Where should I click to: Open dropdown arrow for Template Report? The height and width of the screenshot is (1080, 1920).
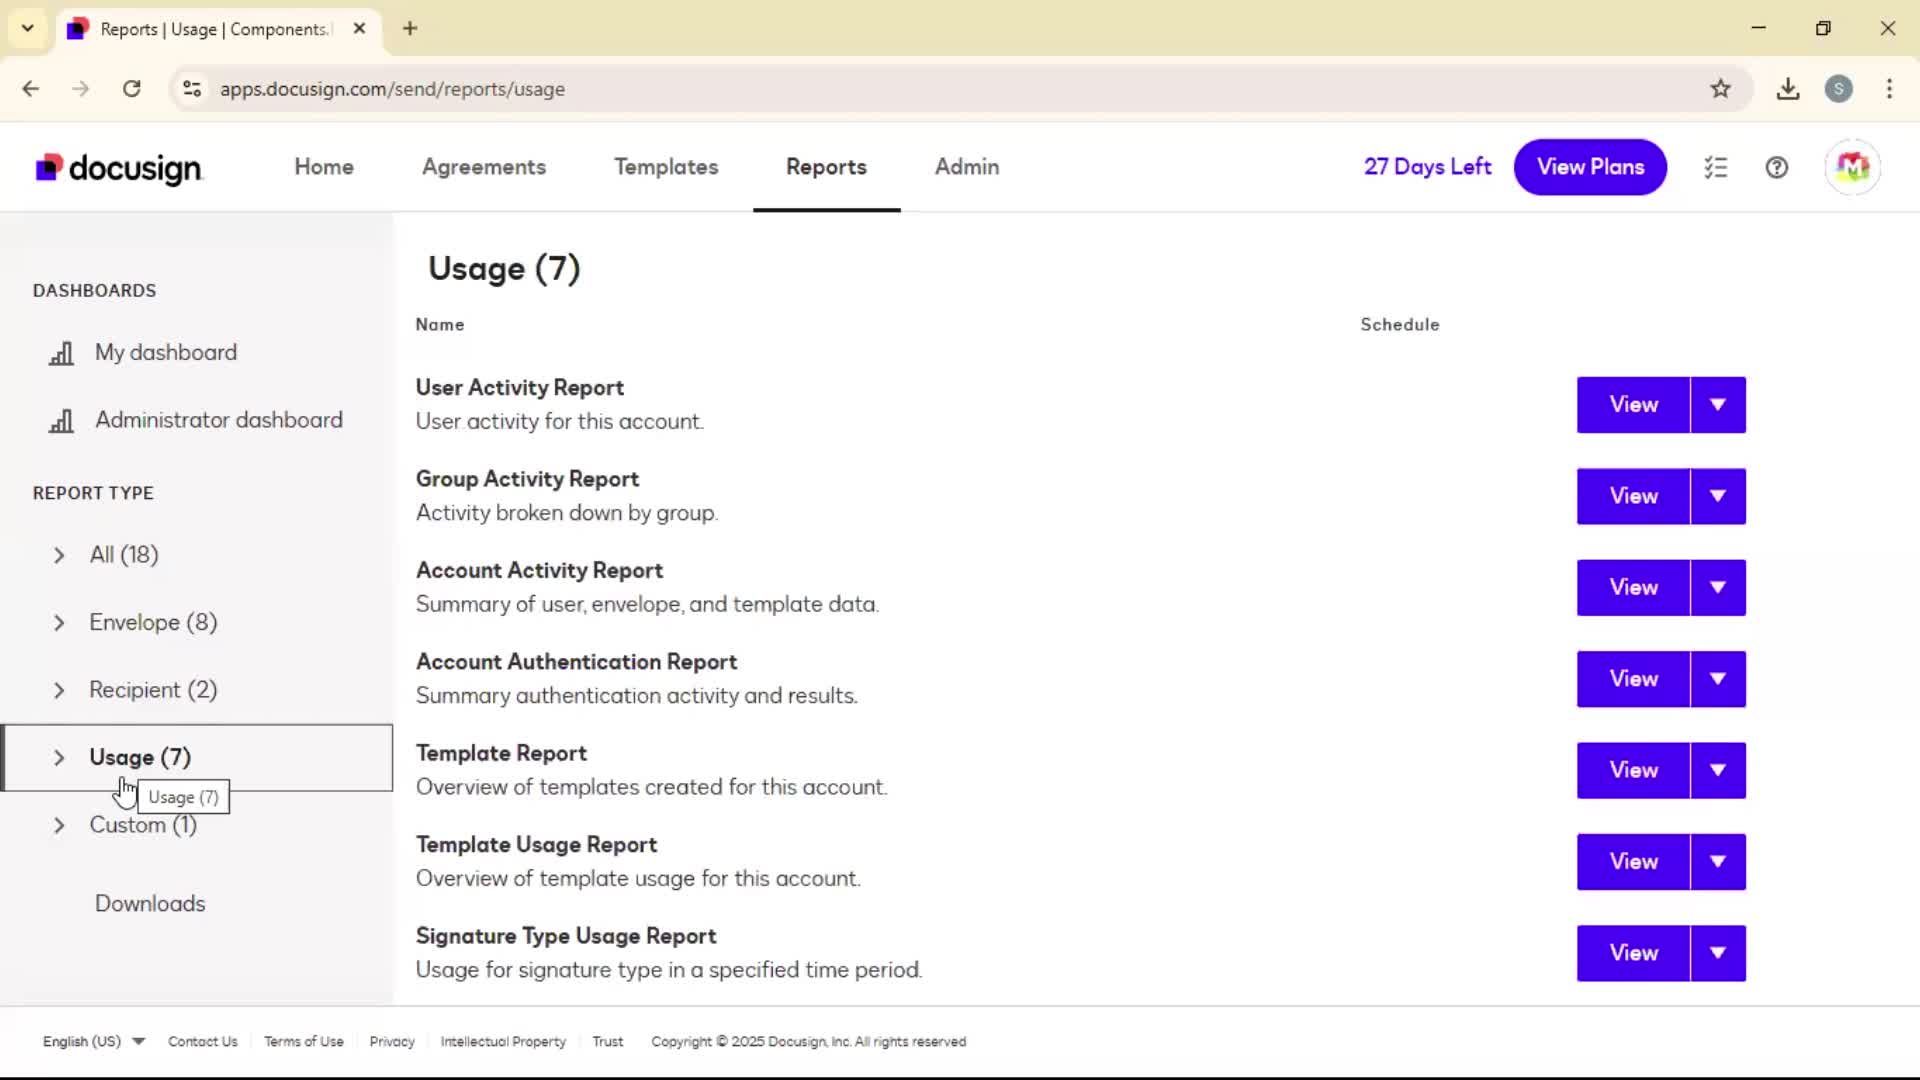click(x=1718, y=770)
